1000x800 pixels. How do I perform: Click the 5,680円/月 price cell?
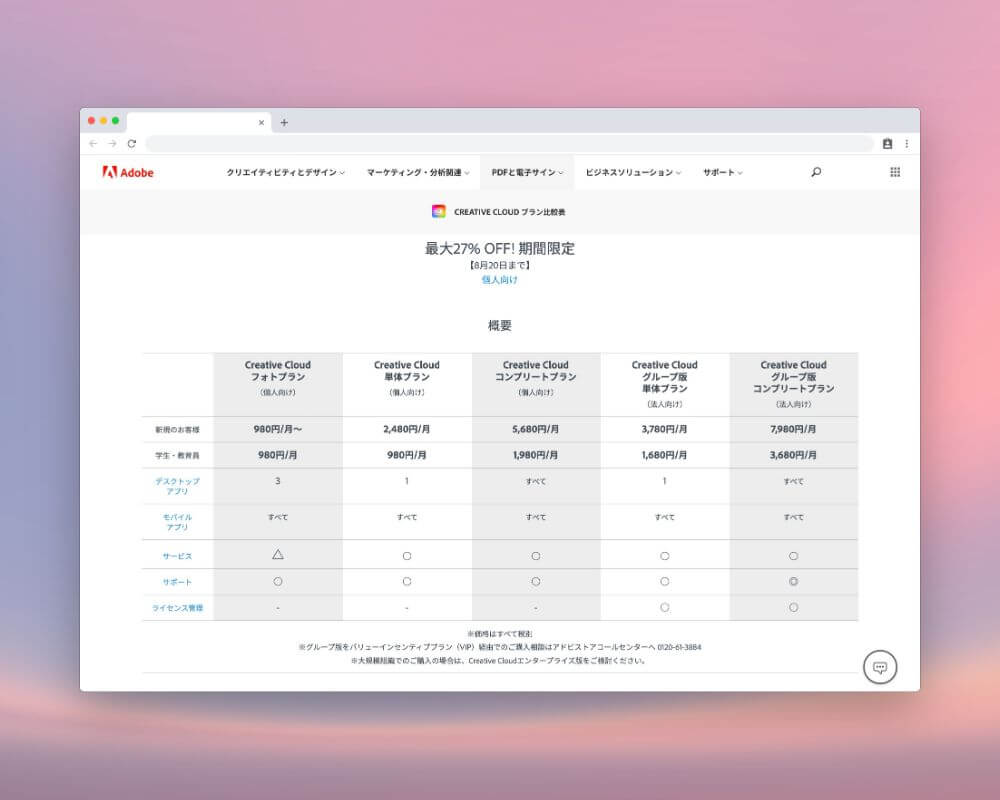(x=536, y=429)
